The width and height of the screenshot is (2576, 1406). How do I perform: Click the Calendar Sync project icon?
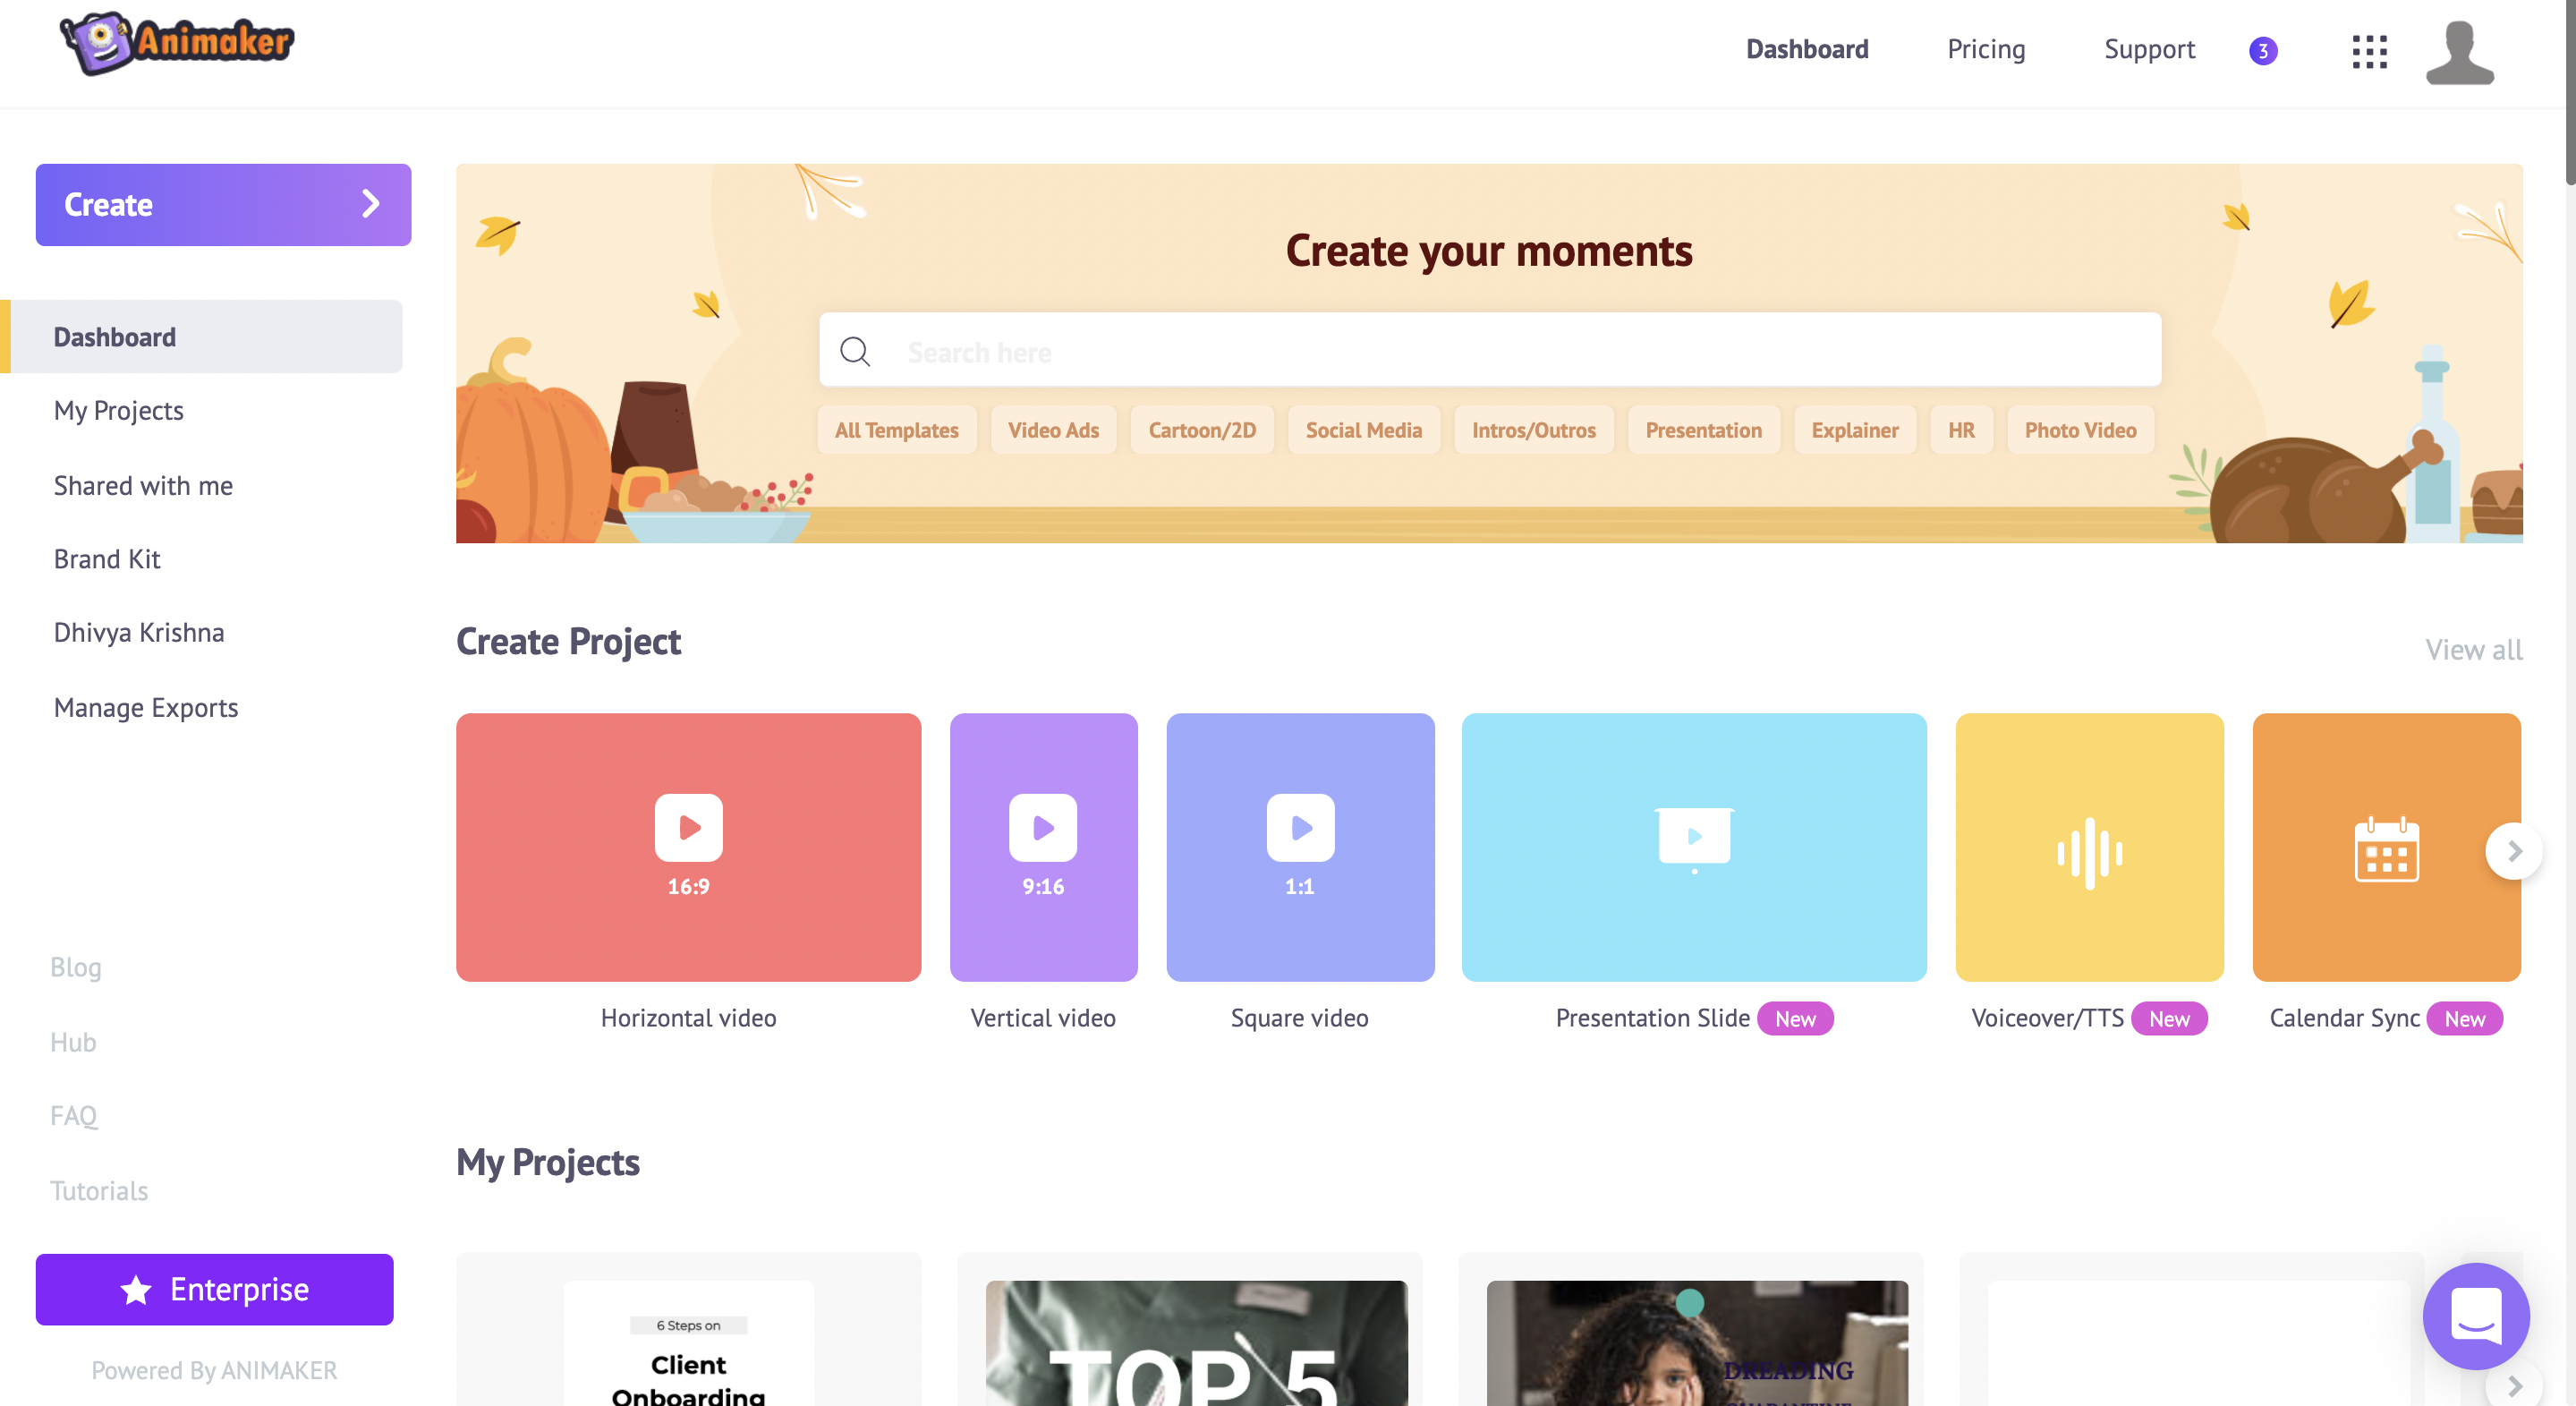pos(2385,847)
